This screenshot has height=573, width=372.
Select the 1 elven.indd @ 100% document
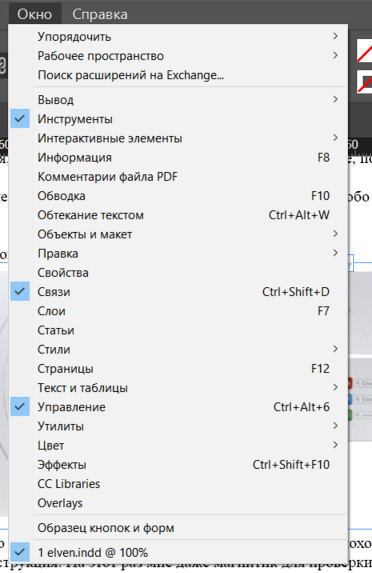[x=178, y=553]
